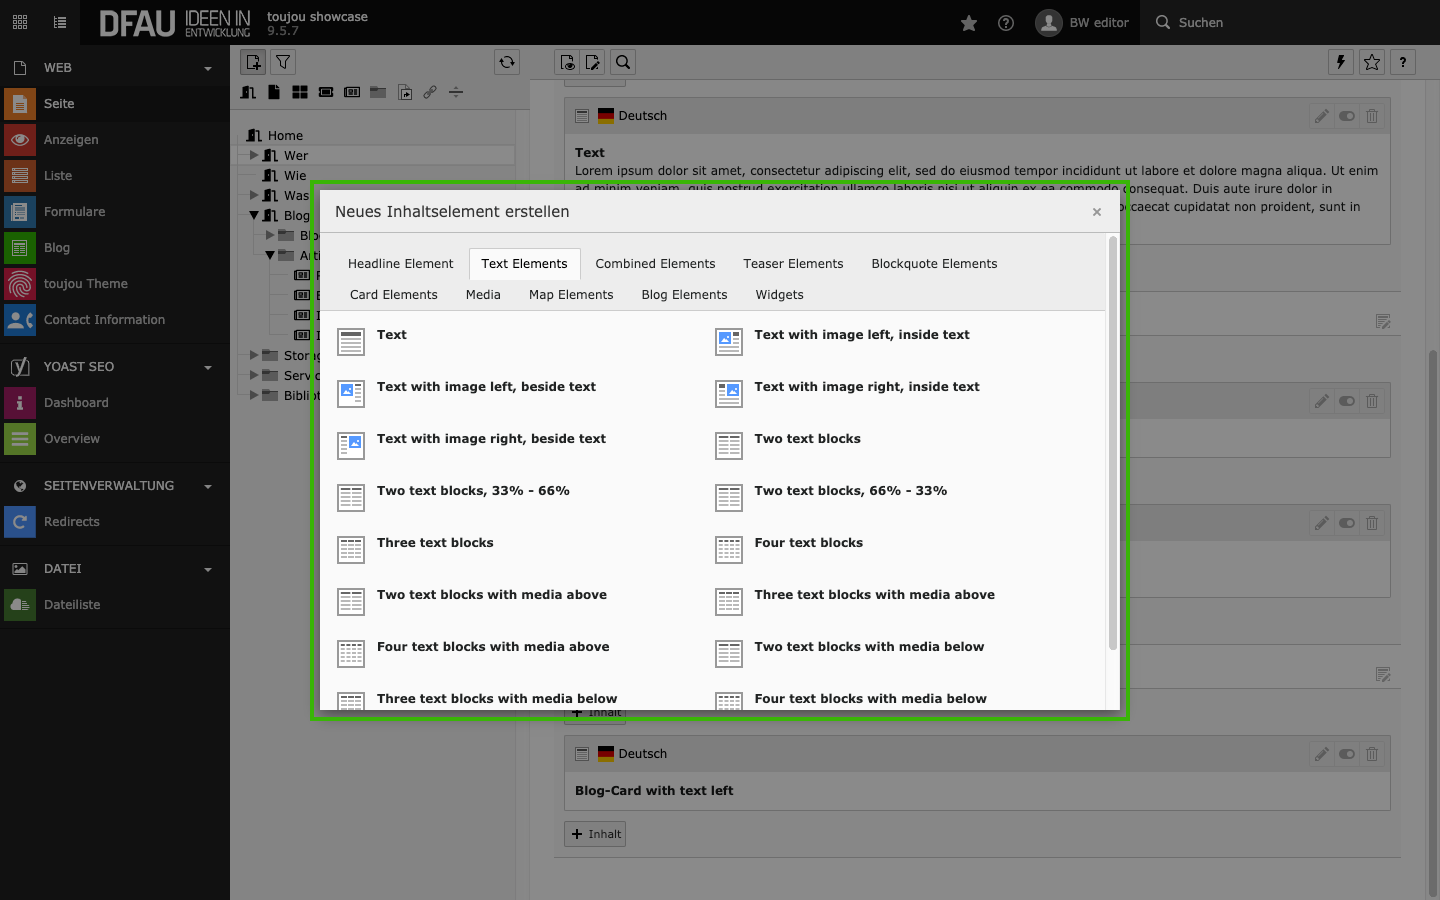Collapse the YOAST SEO module group
1440x900 pixels.
pyautogui.click(x=208, y=367)
